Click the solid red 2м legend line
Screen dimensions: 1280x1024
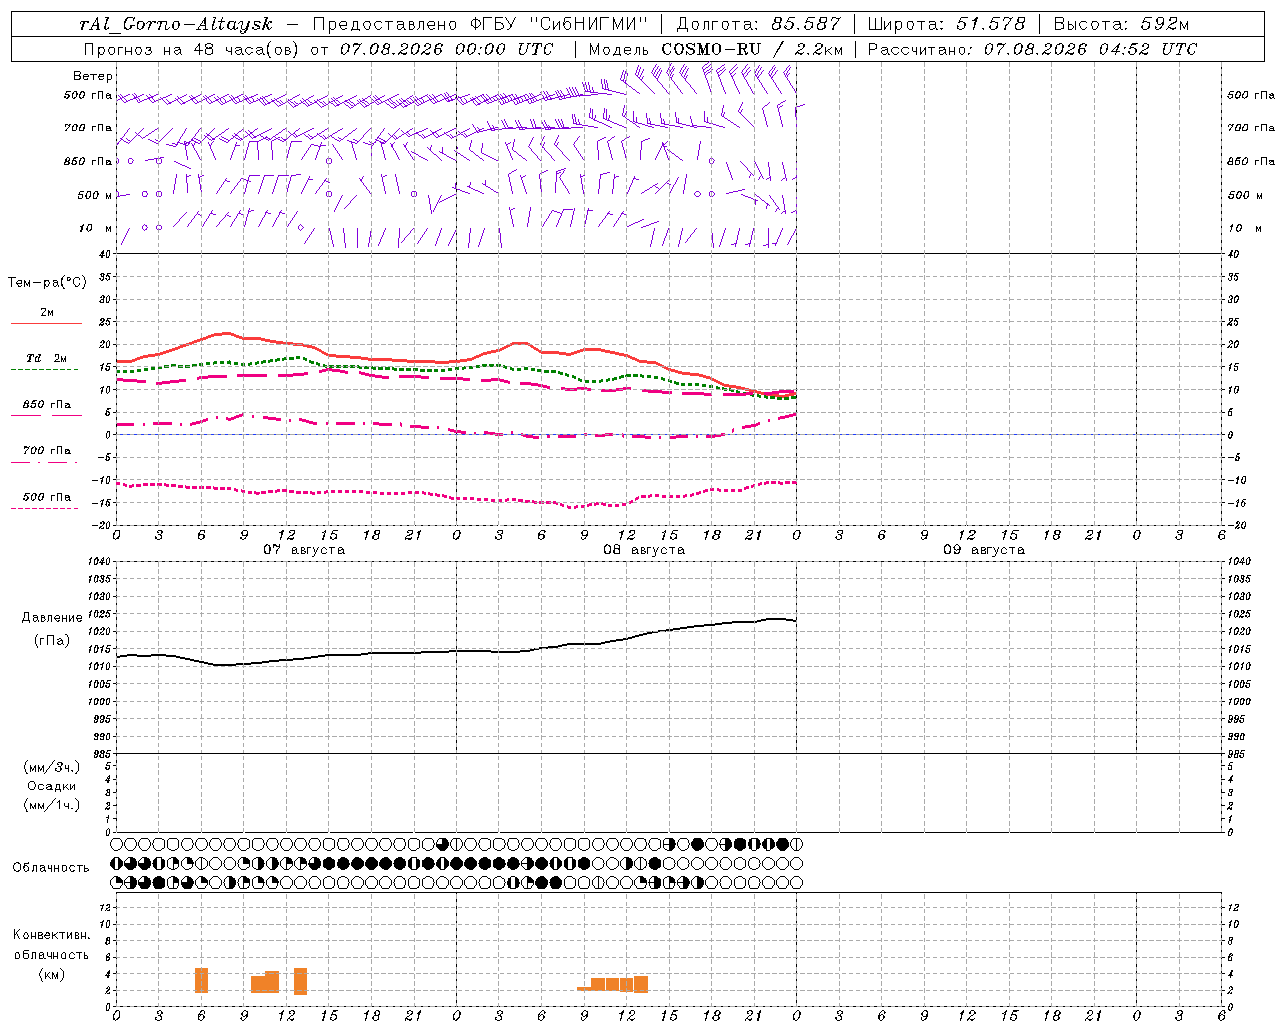46,323
